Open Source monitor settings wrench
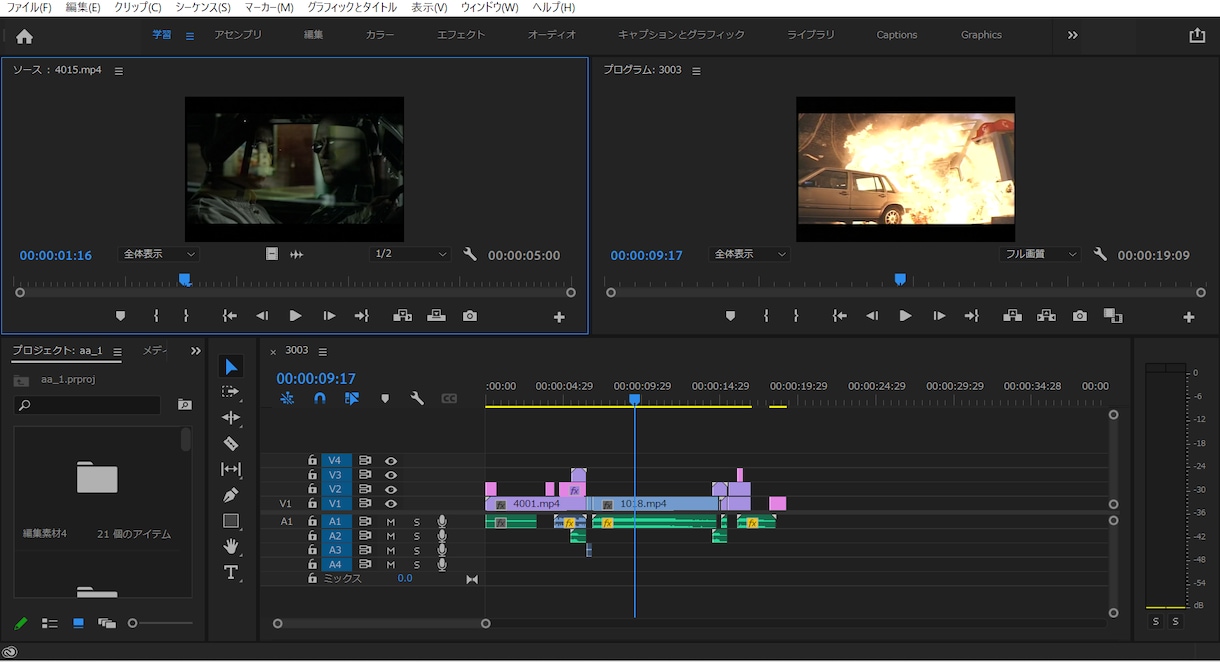Screen dimensions: 1220x662 pyautogui.click(x=470, y=254)
